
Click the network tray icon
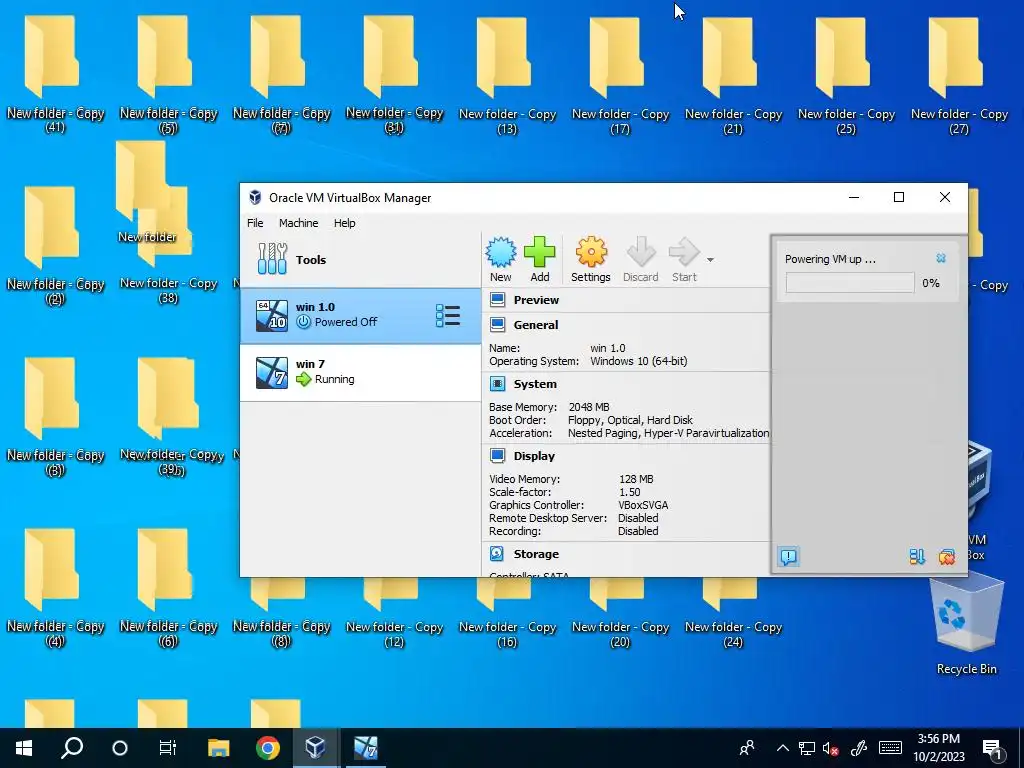click(x=807, y=748)
